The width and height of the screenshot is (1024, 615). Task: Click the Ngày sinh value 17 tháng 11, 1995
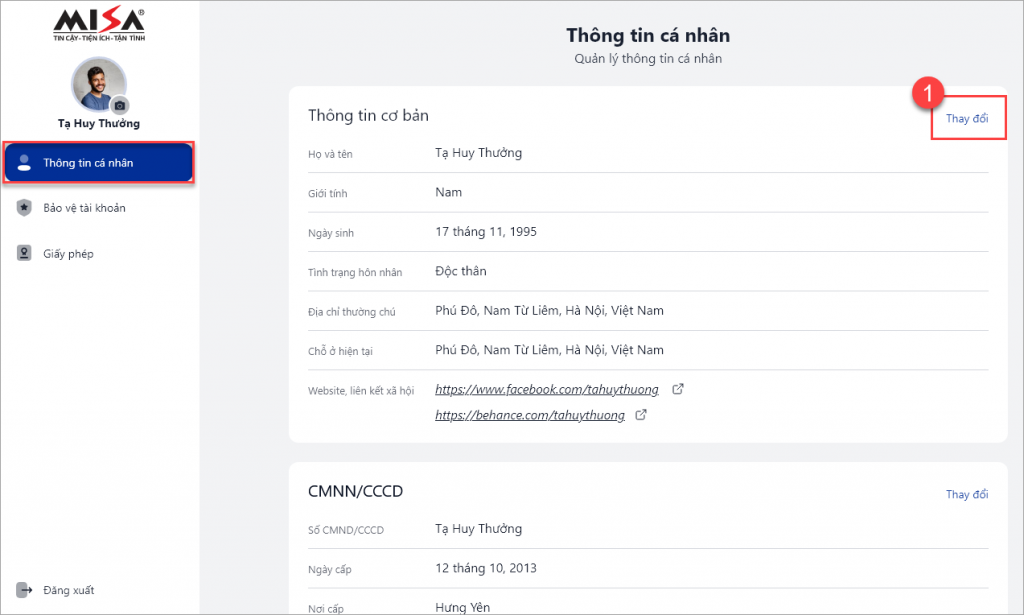[x=486, y=232]
